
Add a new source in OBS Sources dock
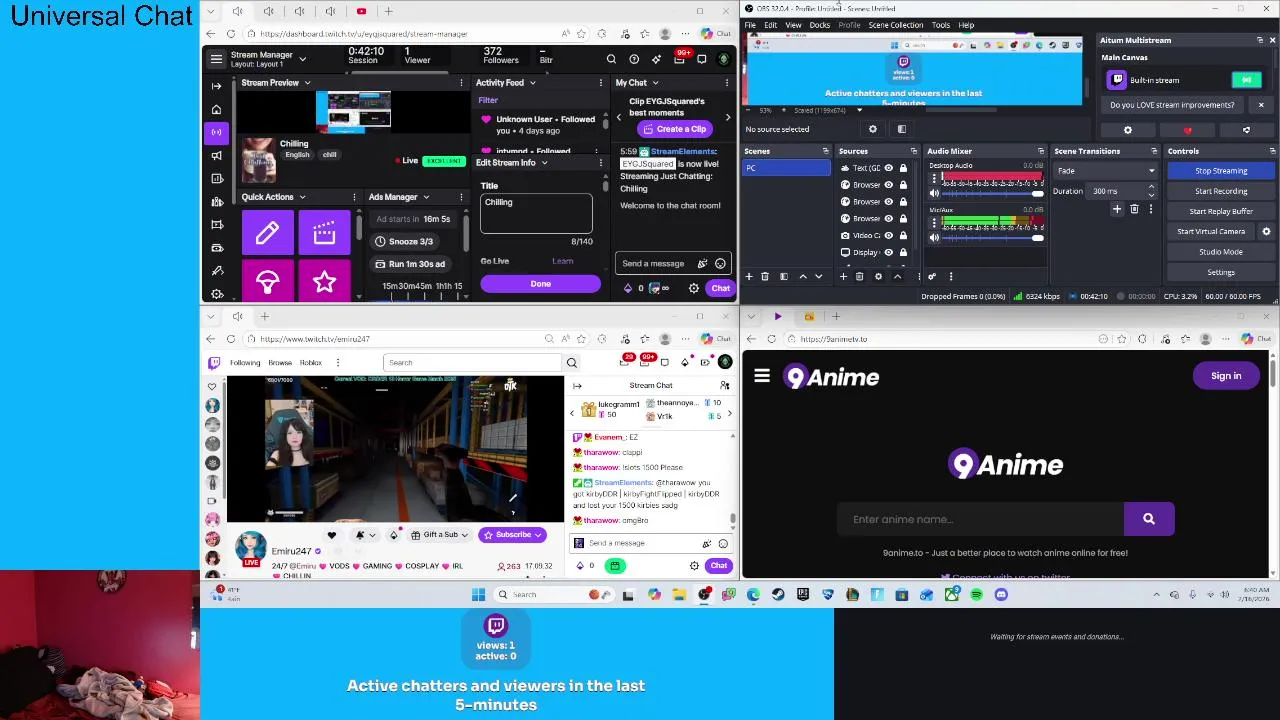(x=843, y=276)
